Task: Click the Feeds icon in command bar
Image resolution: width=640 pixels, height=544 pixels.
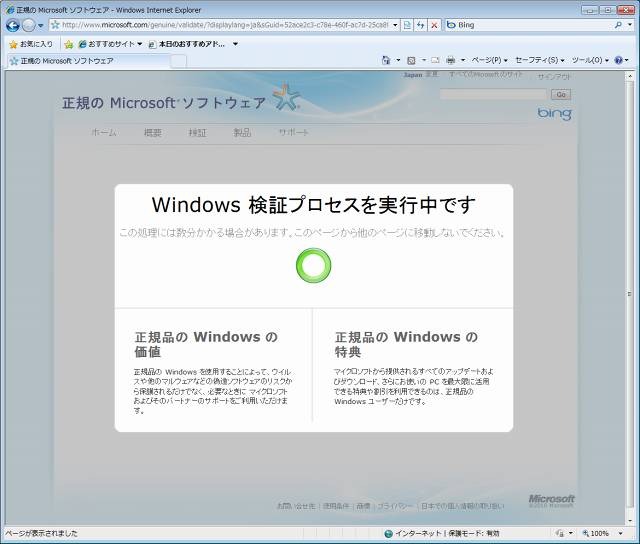Action: [x=411, y=60]
